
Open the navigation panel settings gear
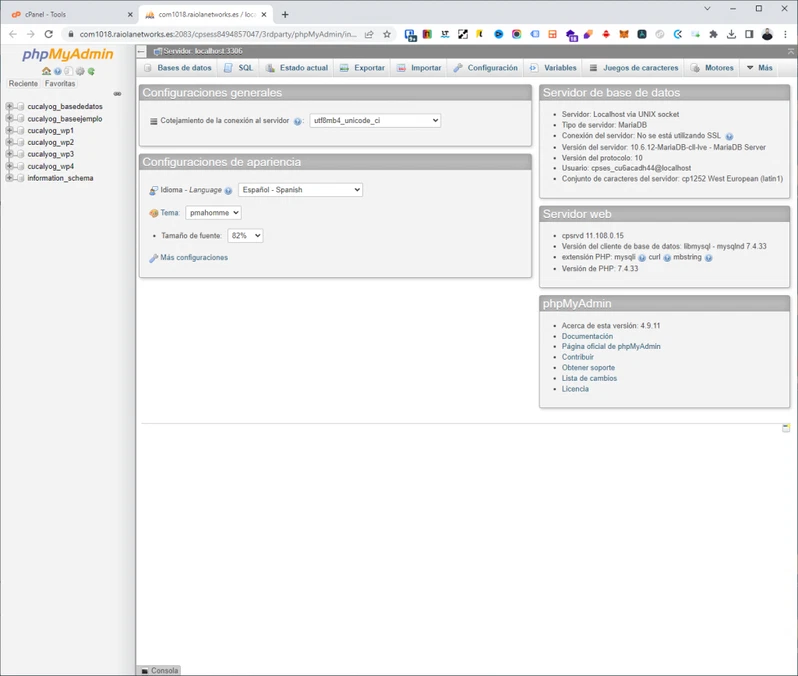80,71
